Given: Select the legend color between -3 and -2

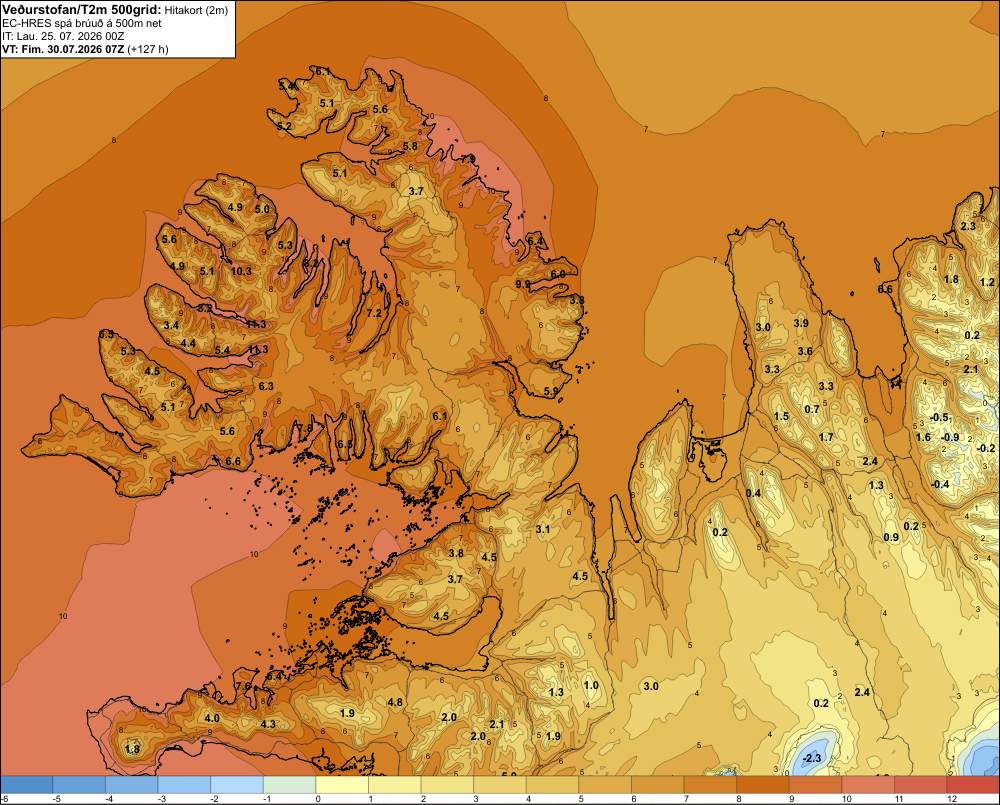Looking at the screenshot, I should click(x=184, y=785).
